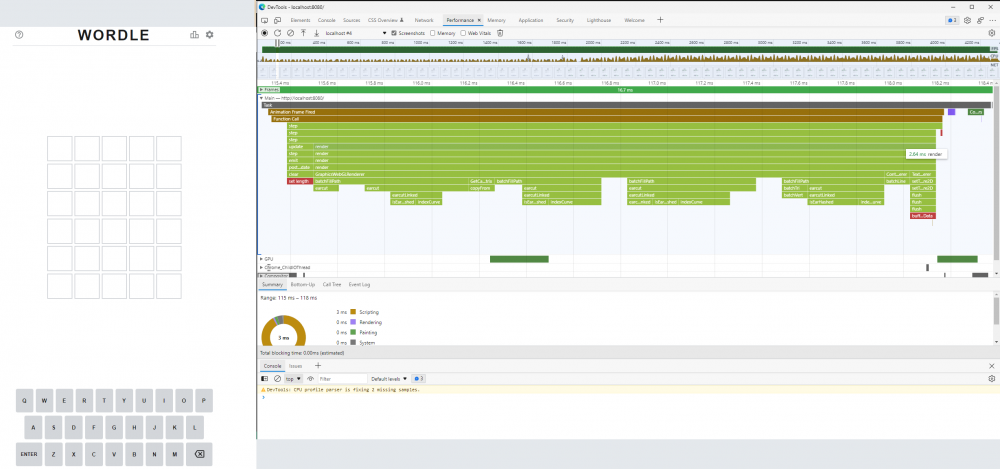The image size is (1000, 469).
Task: Click the save profile download arrow
Action: click(x=316, y=33)
